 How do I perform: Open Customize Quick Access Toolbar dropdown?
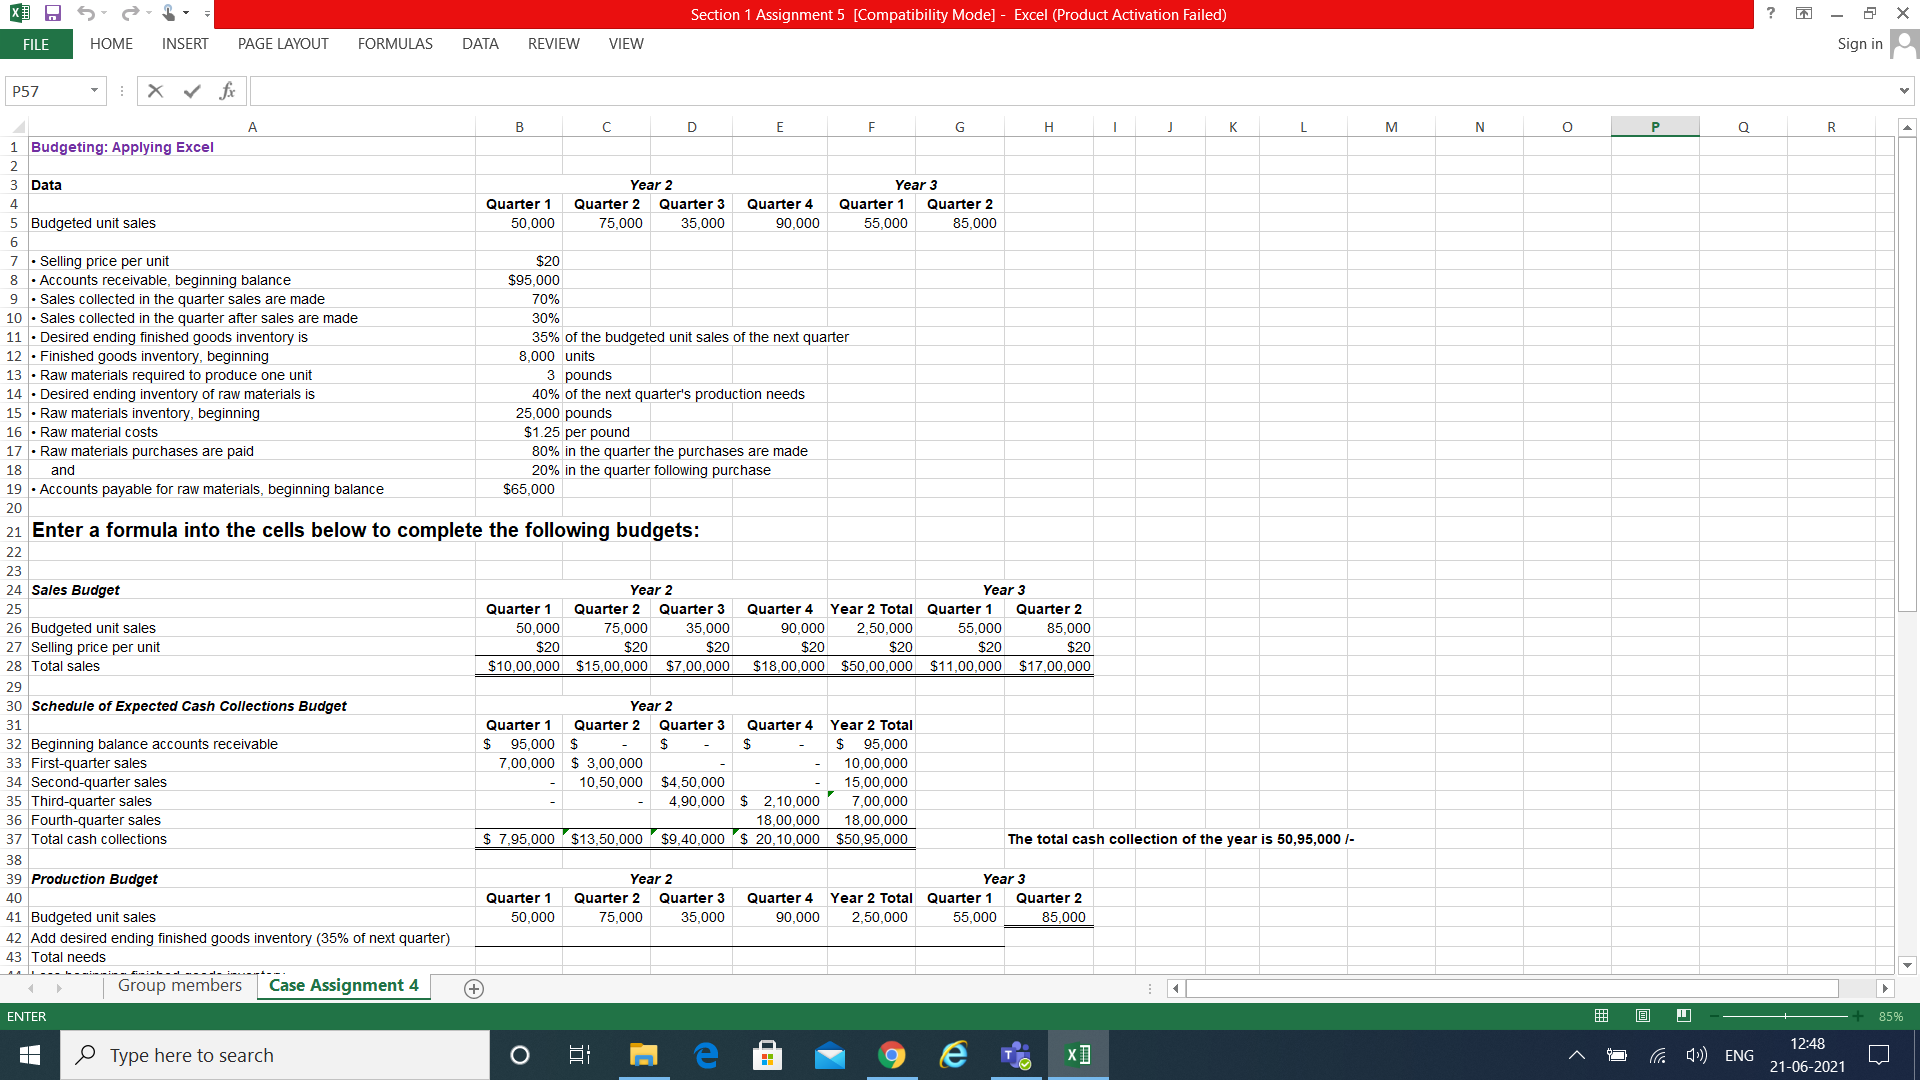pos(207,14)
